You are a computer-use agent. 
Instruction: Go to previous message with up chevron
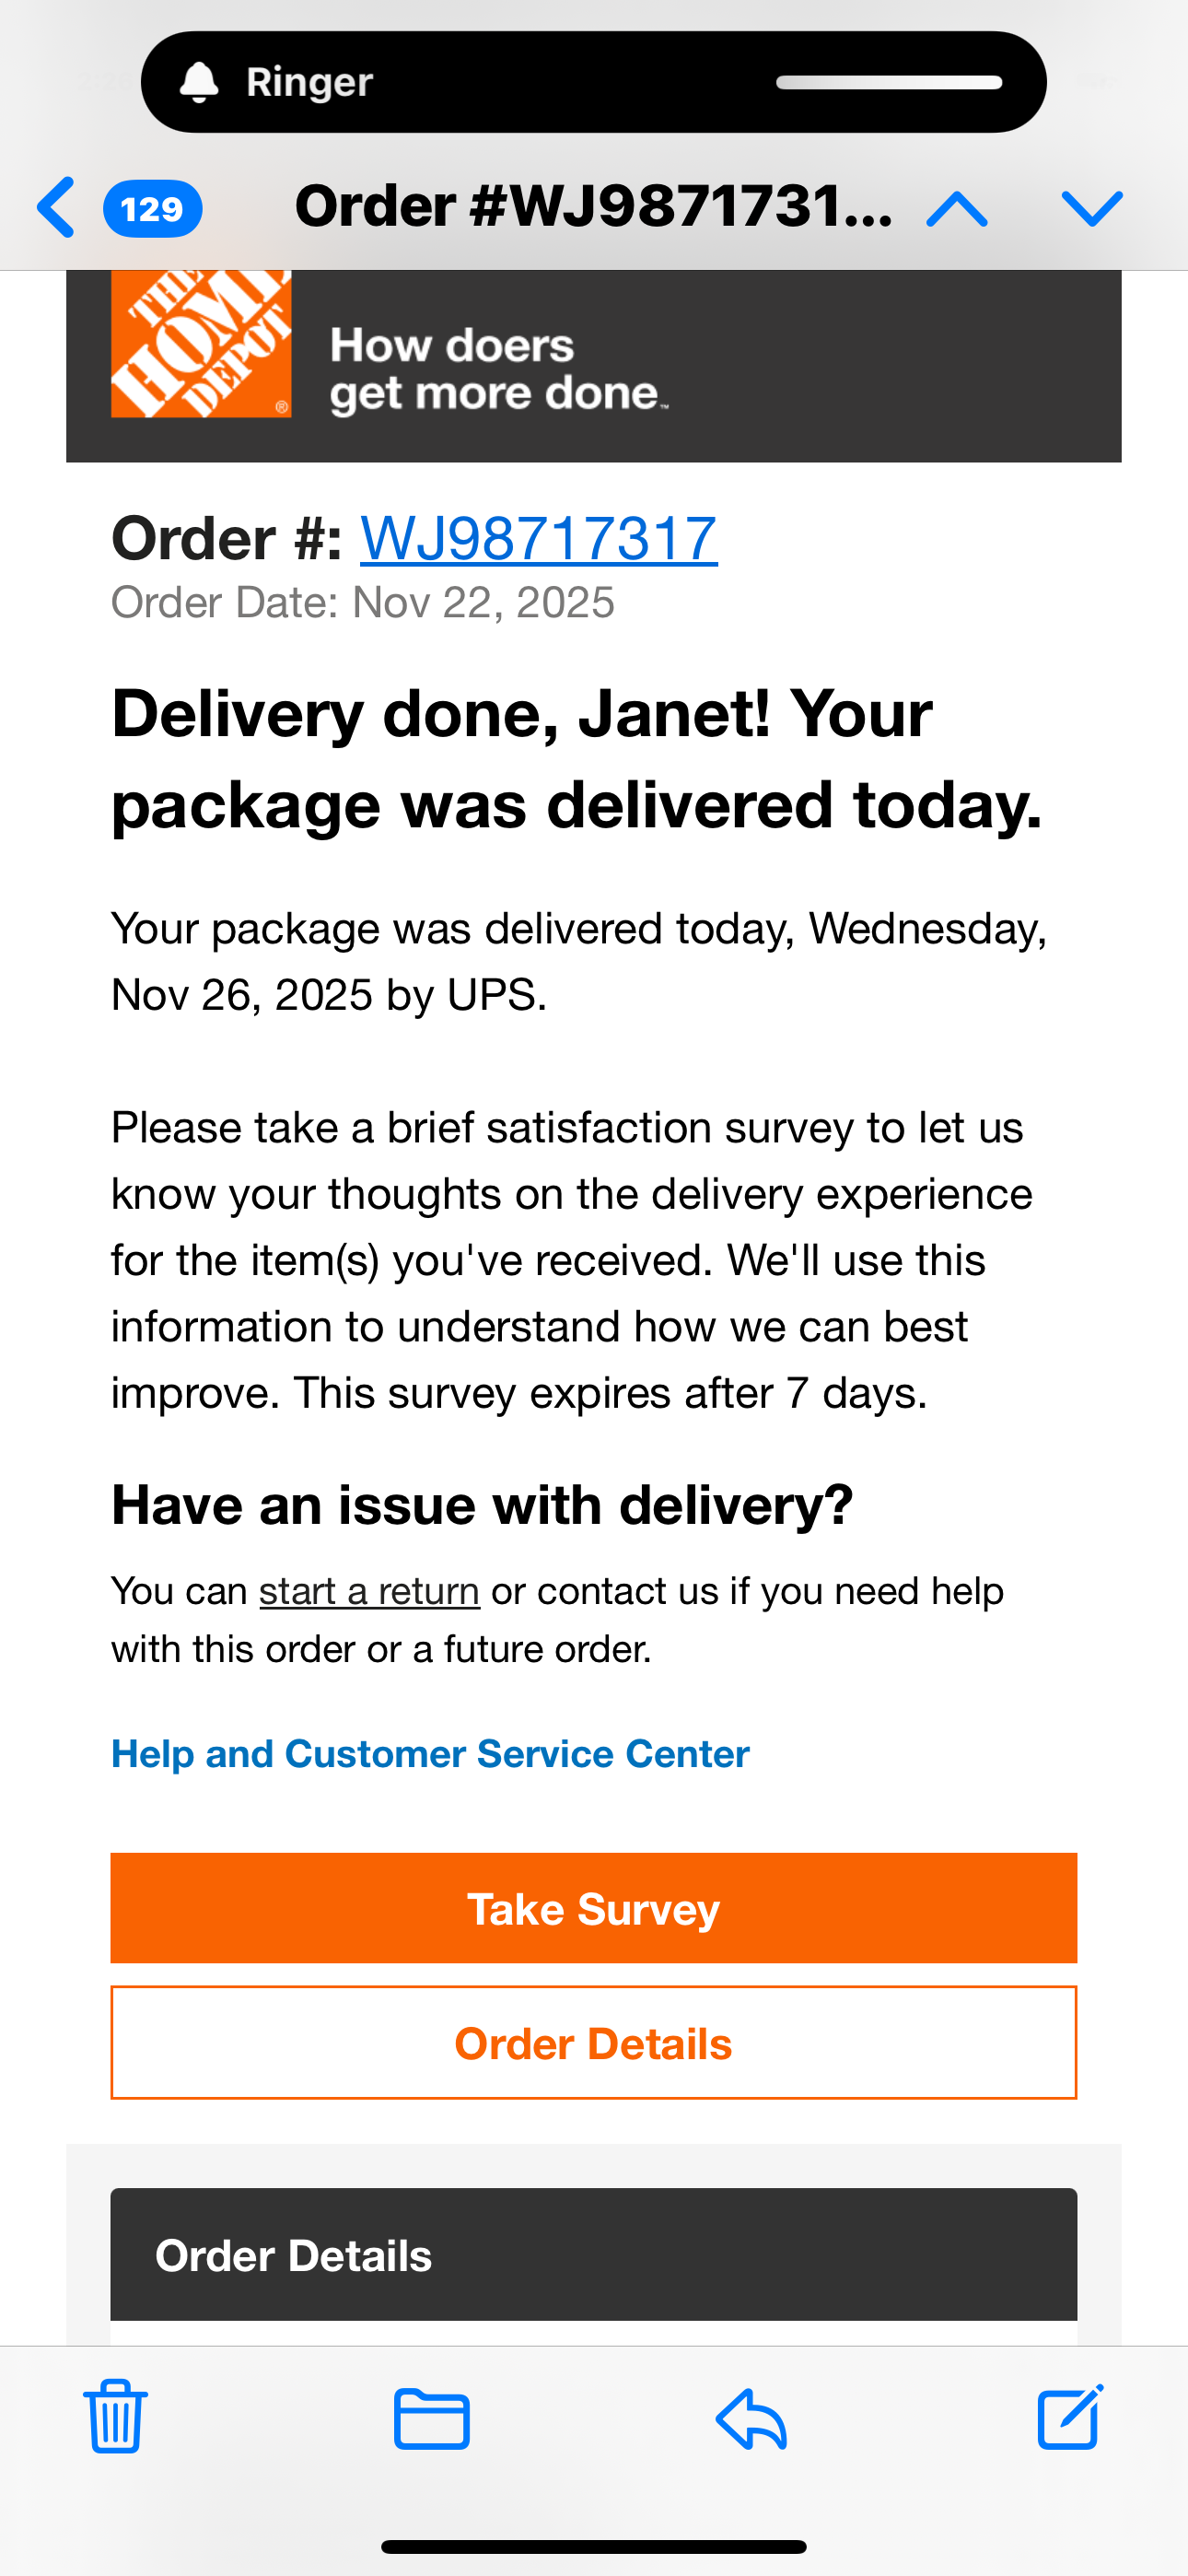click(957, 209)
